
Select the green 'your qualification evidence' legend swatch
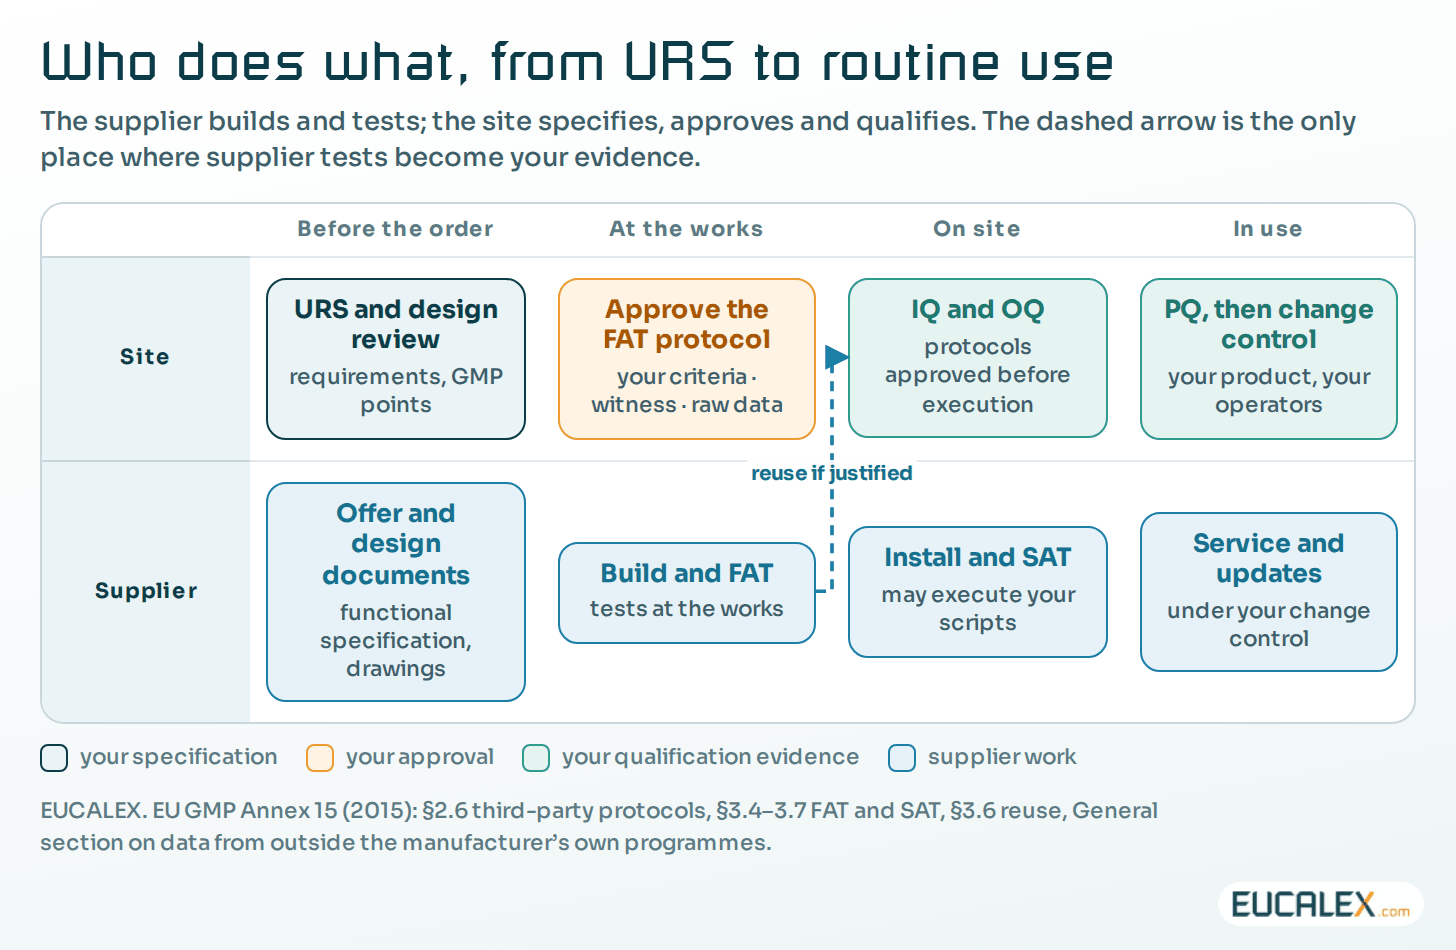coord(536,758)
